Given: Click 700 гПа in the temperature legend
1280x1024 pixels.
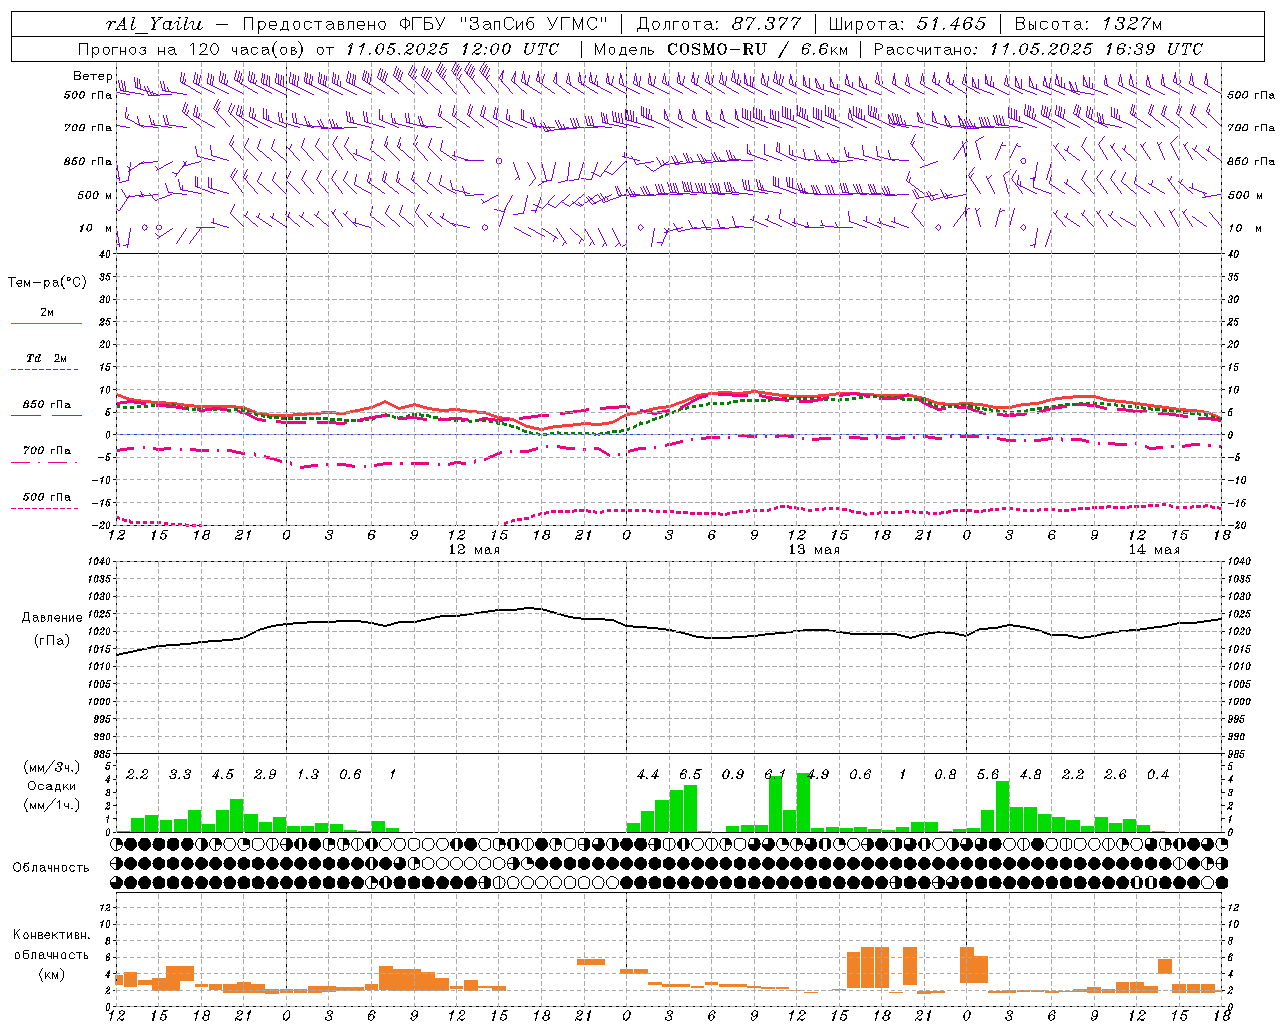Looking at the screenshot, I should [x=47, y=451].
